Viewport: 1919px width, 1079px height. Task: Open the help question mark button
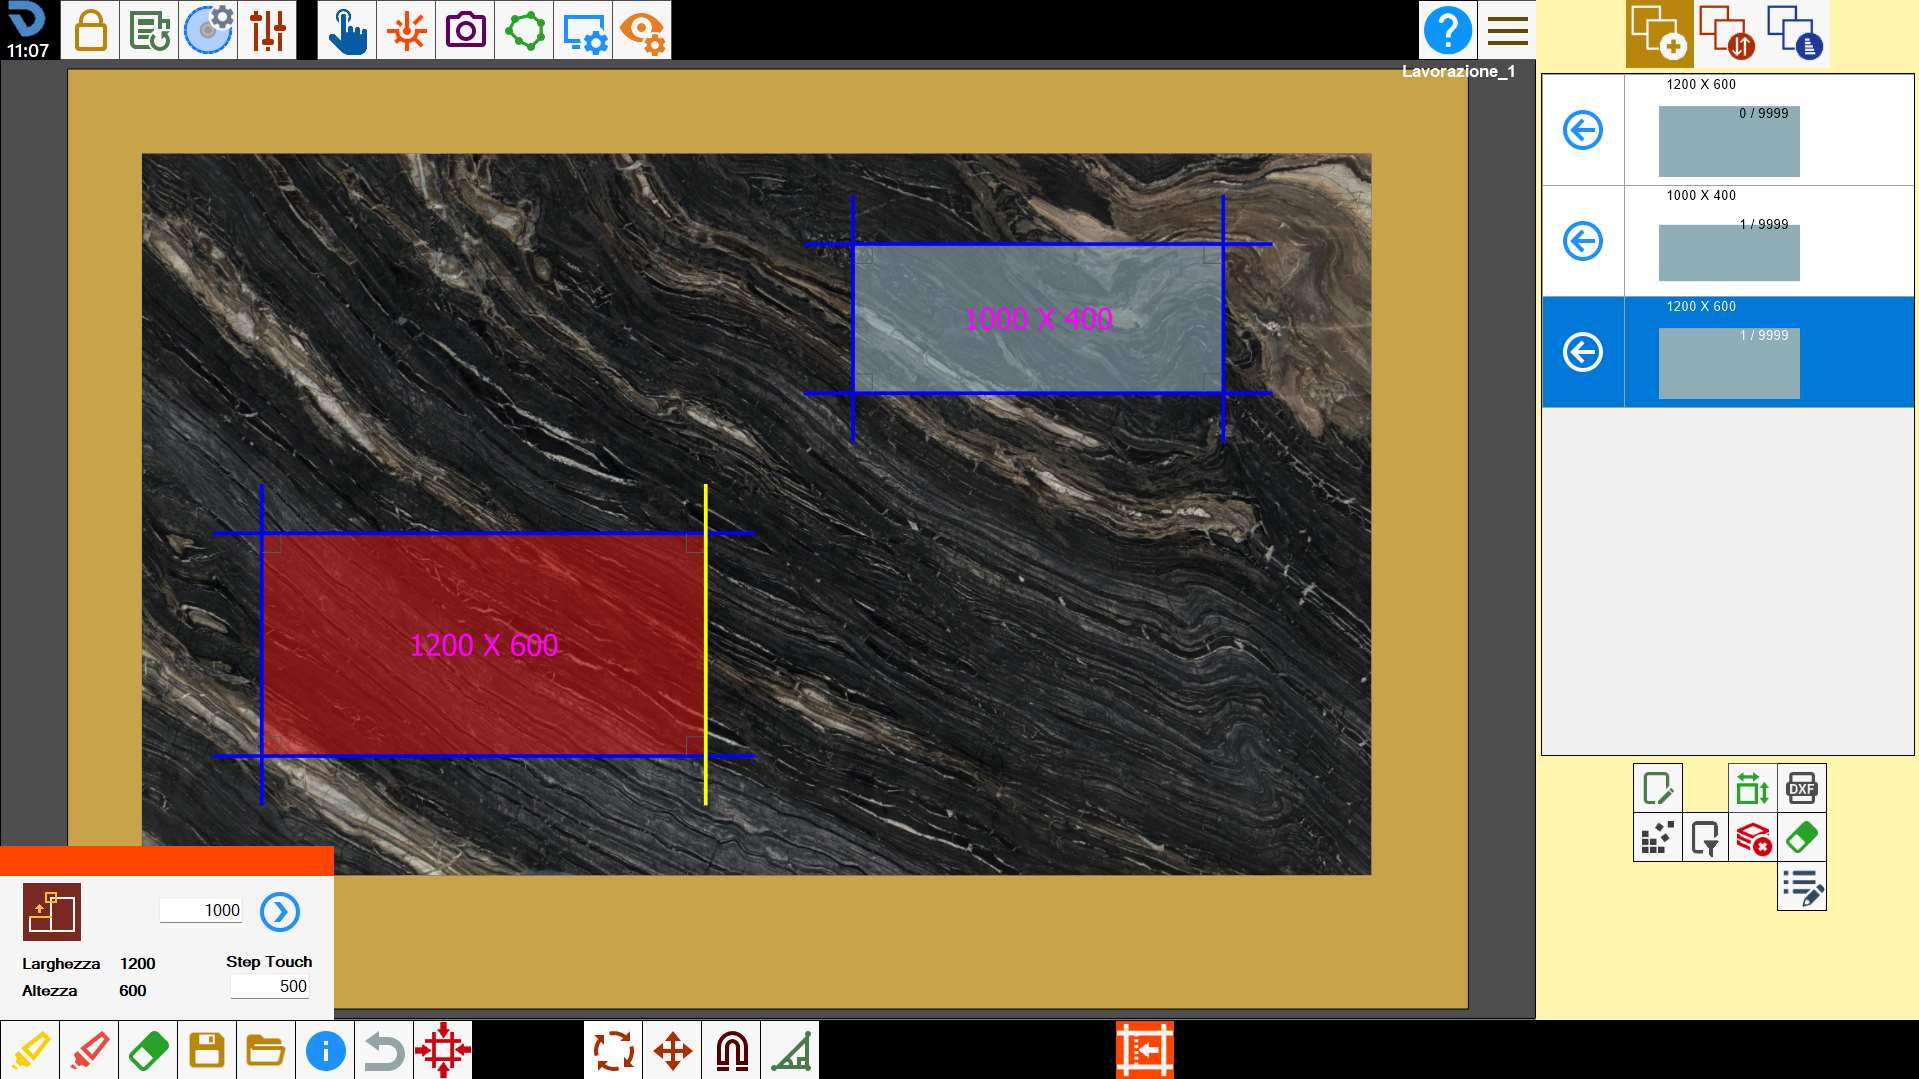pos(1447,30)
